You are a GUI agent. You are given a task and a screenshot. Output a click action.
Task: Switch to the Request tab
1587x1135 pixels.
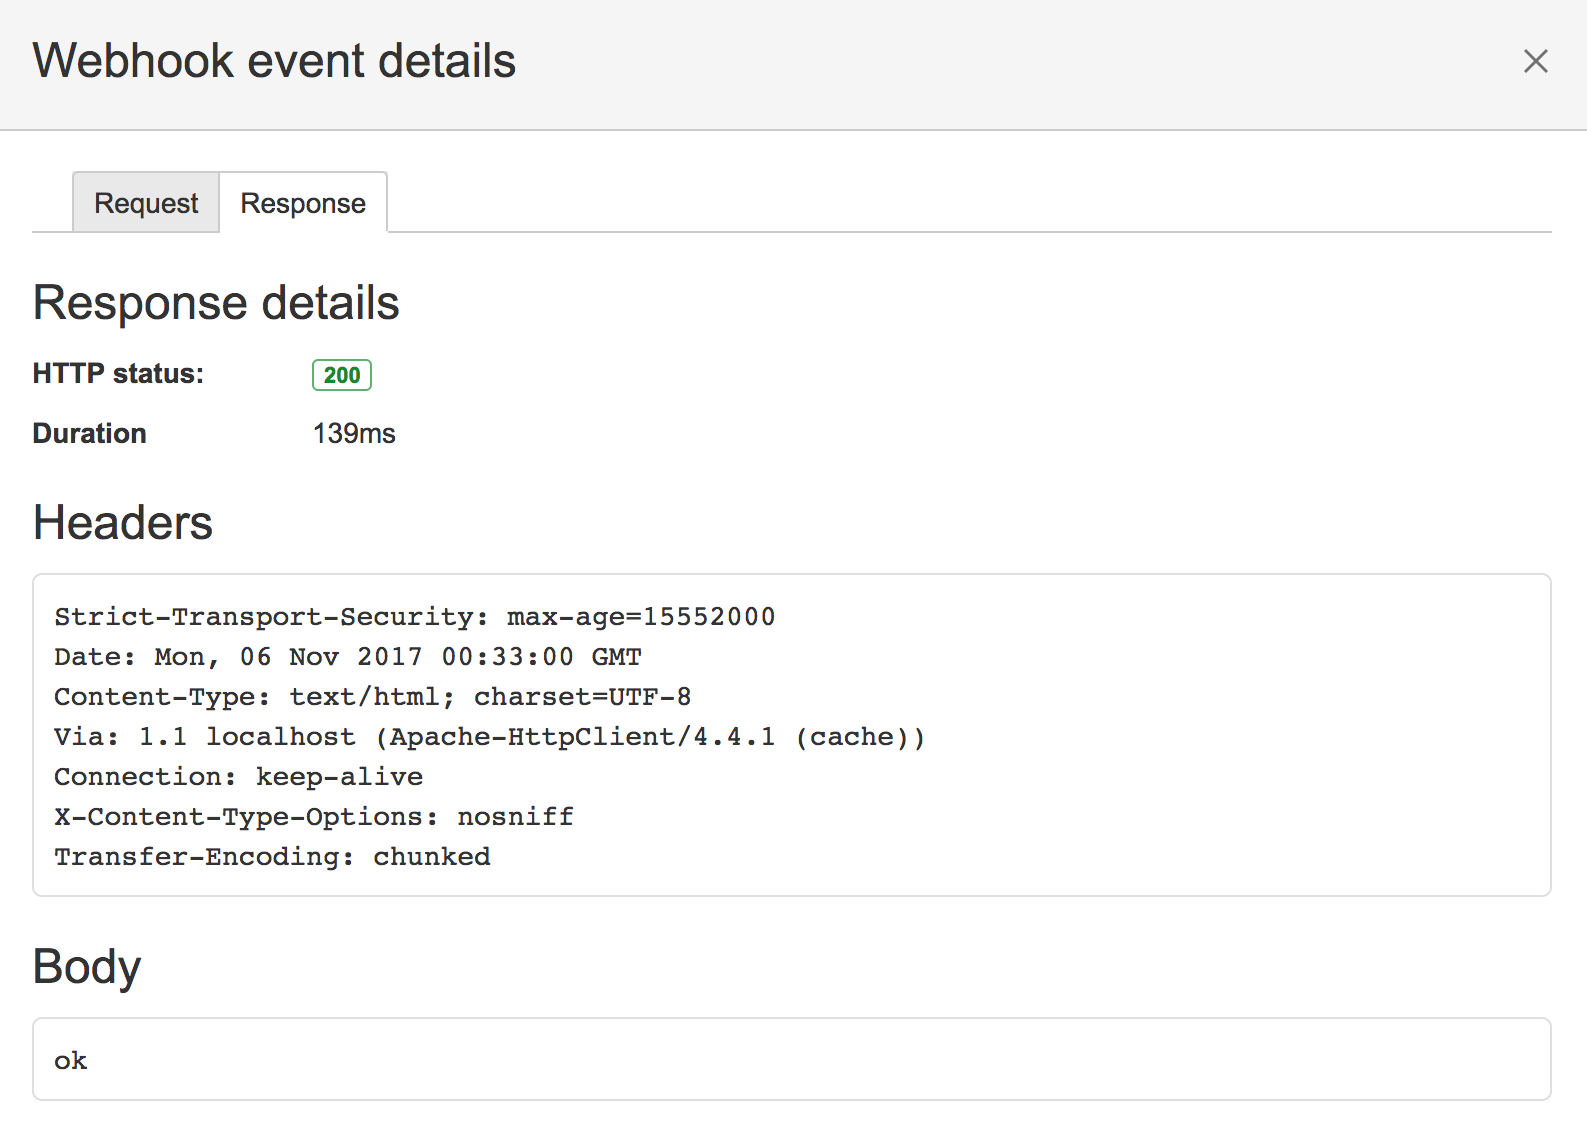point(146,203)
